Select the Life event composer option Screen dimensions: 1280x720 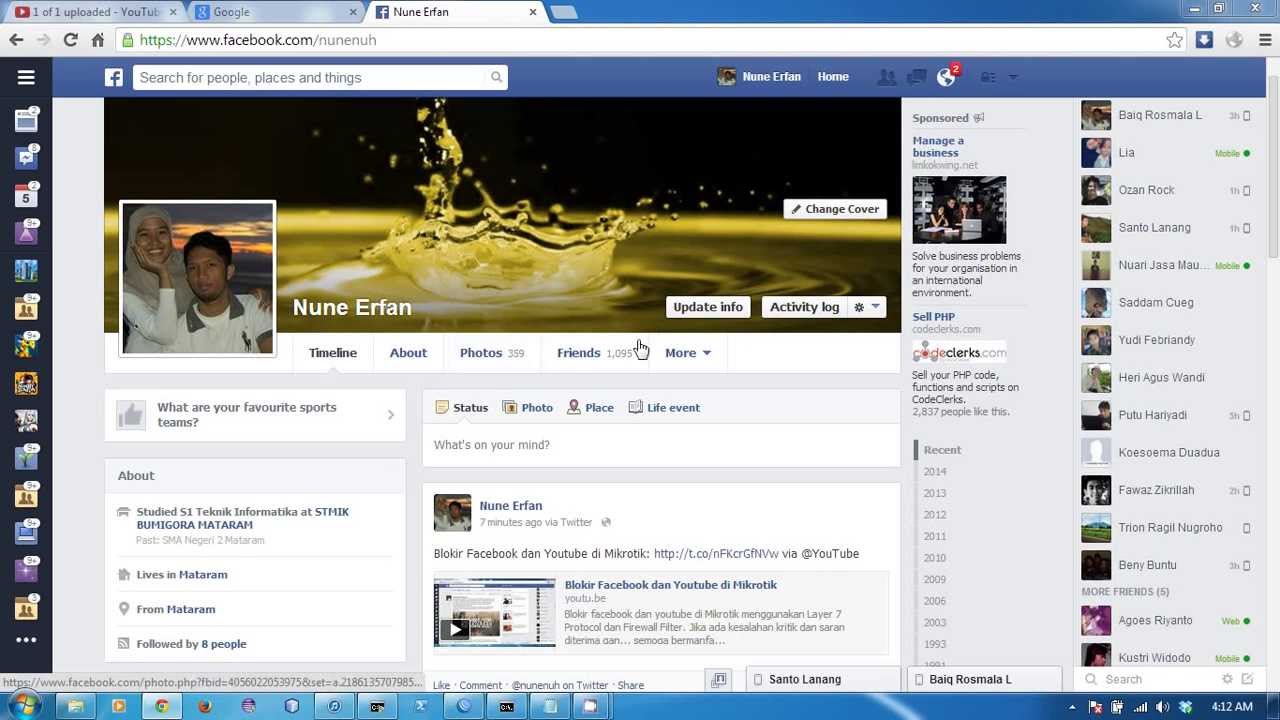point(664,407)
